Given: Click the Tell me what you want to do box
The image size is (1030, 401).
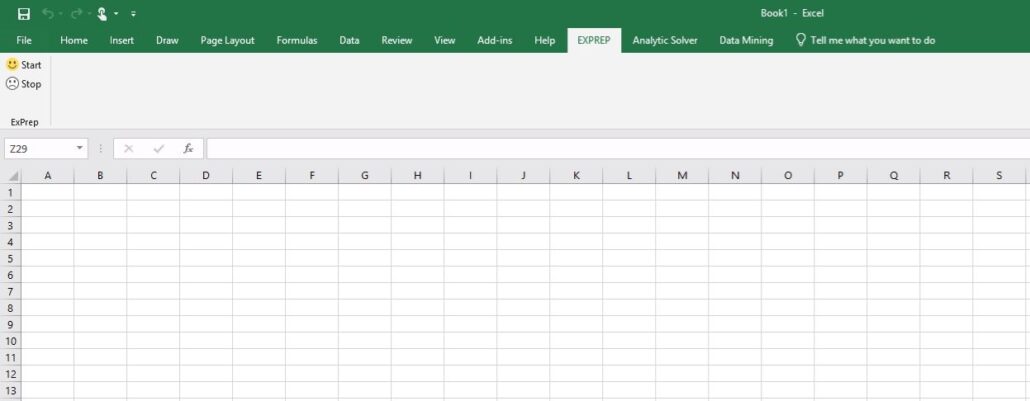Looking at the screenshot, I should point(866,40).
